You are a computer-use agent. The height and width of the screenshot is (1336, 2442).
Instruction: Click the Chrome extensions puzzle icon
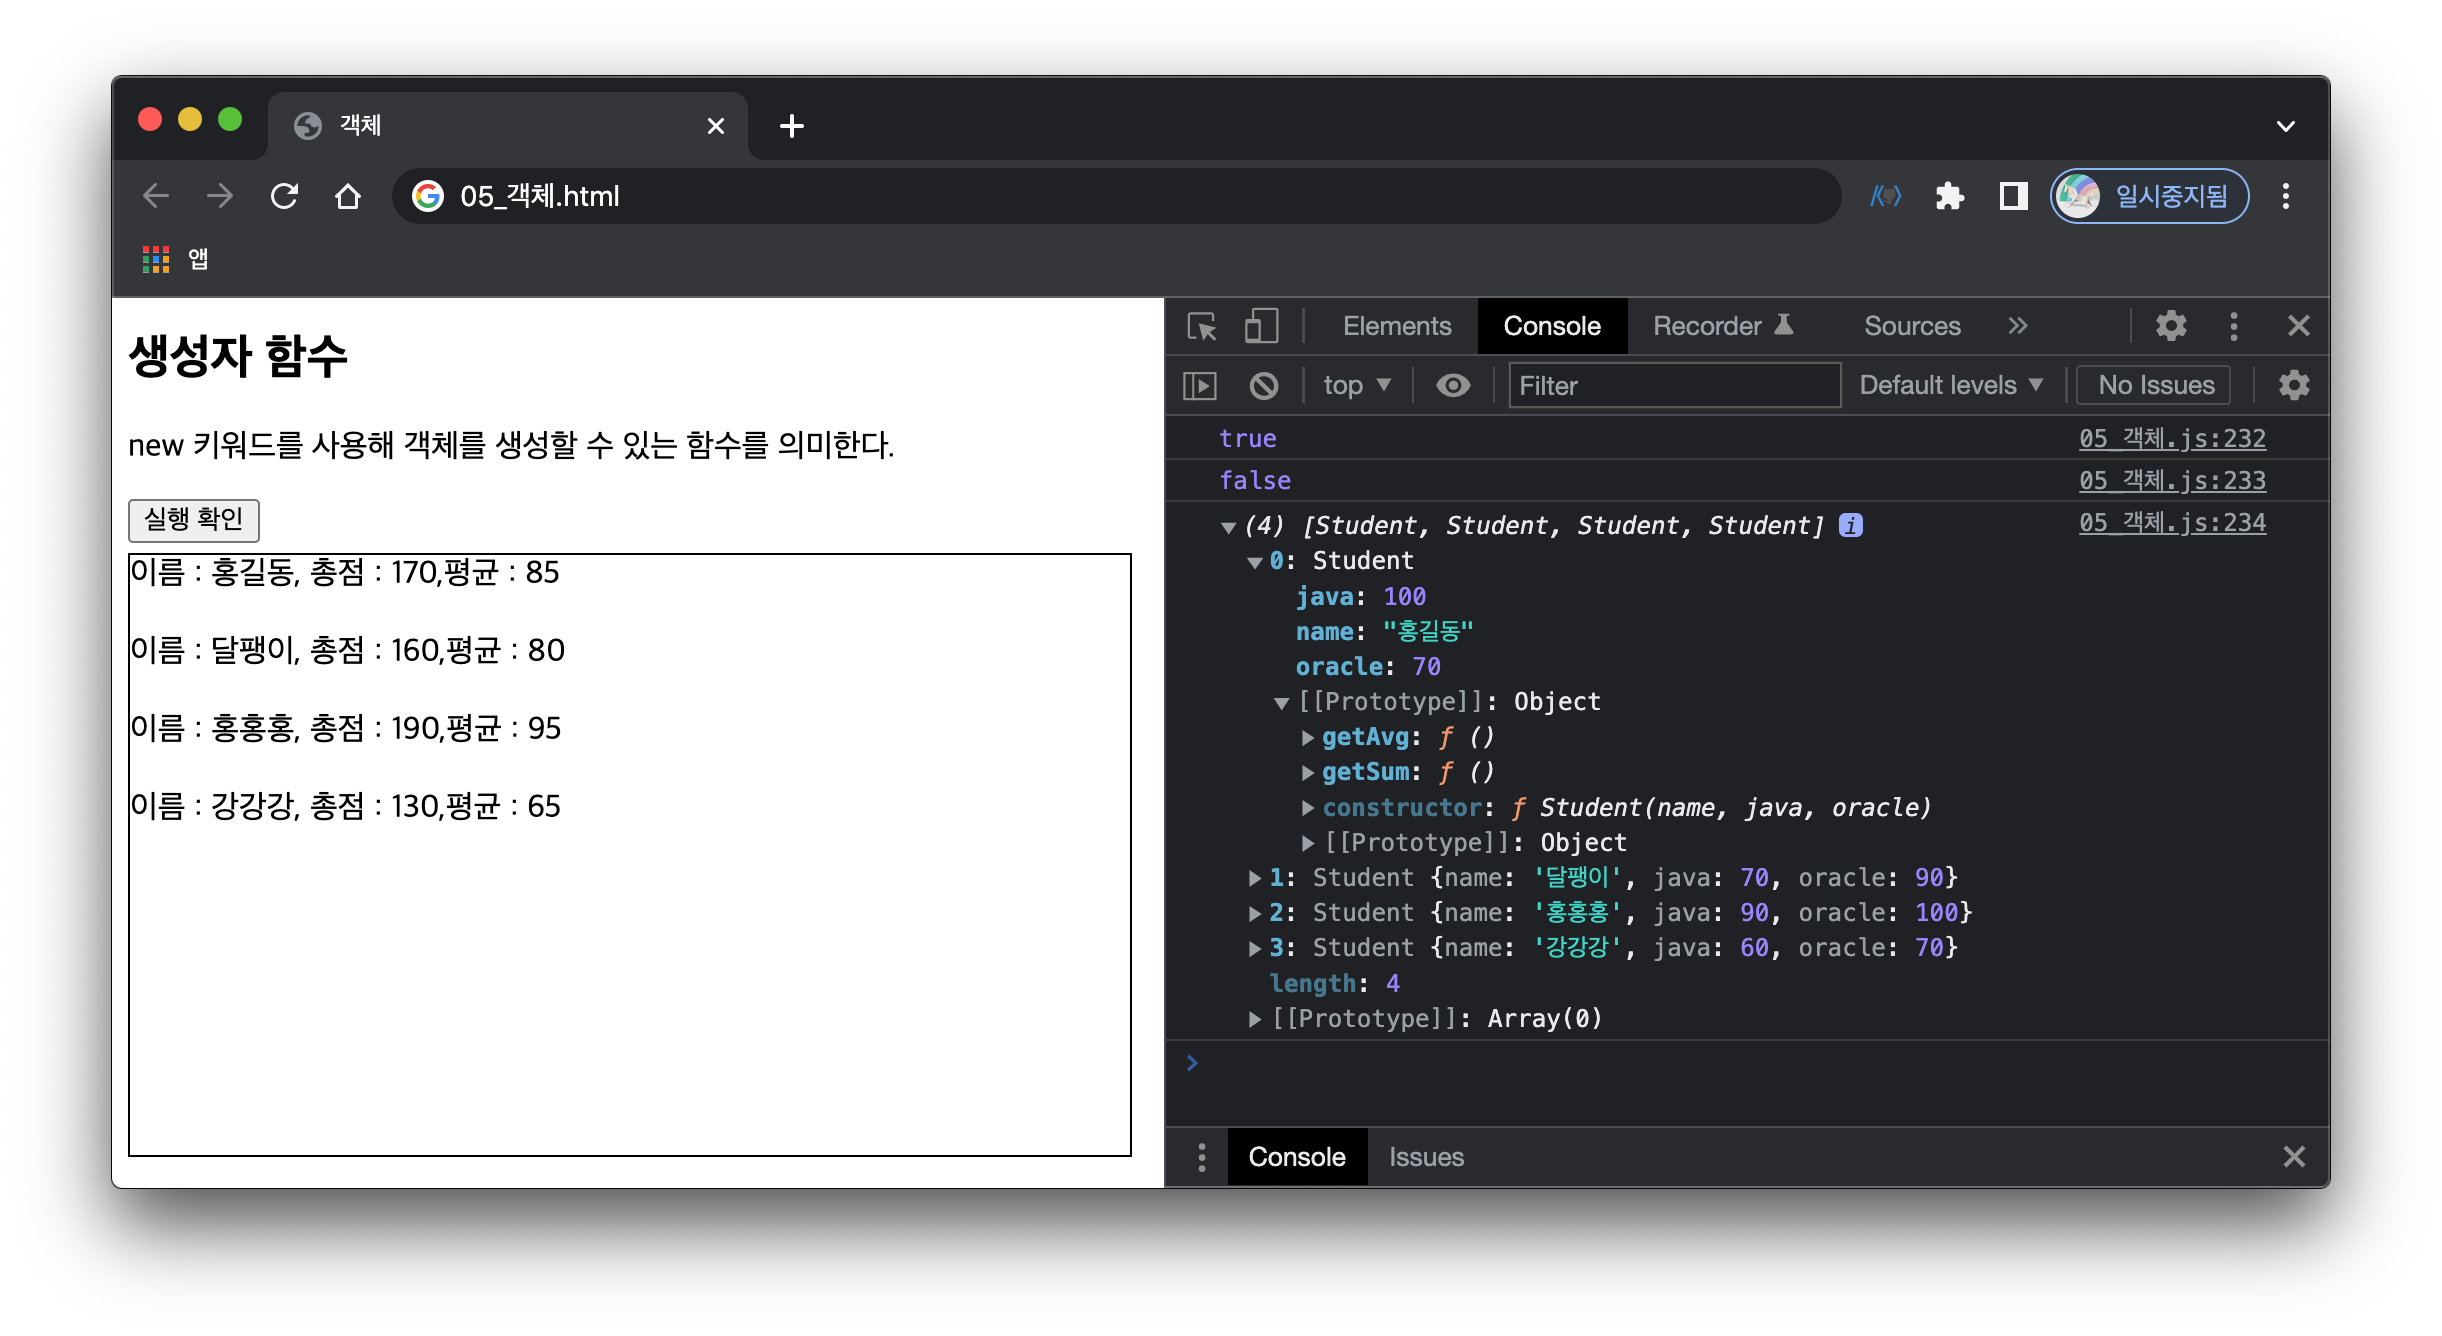1949,196
